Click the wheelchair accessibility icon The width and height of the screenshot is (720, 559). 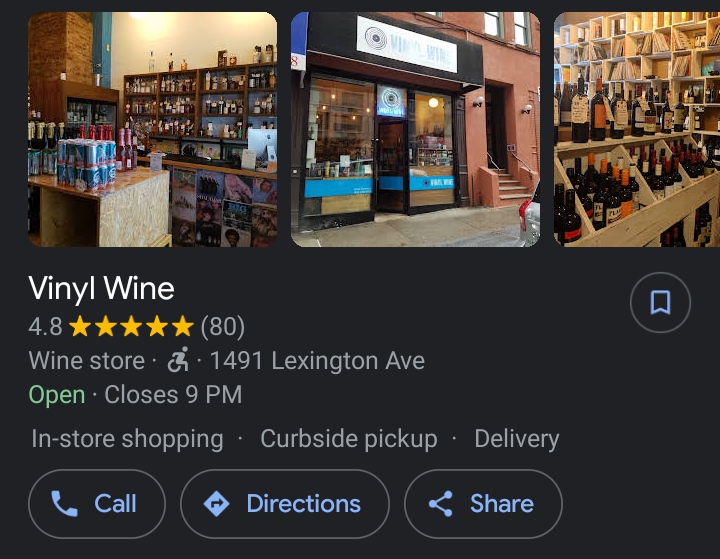(x=178, y=360)
